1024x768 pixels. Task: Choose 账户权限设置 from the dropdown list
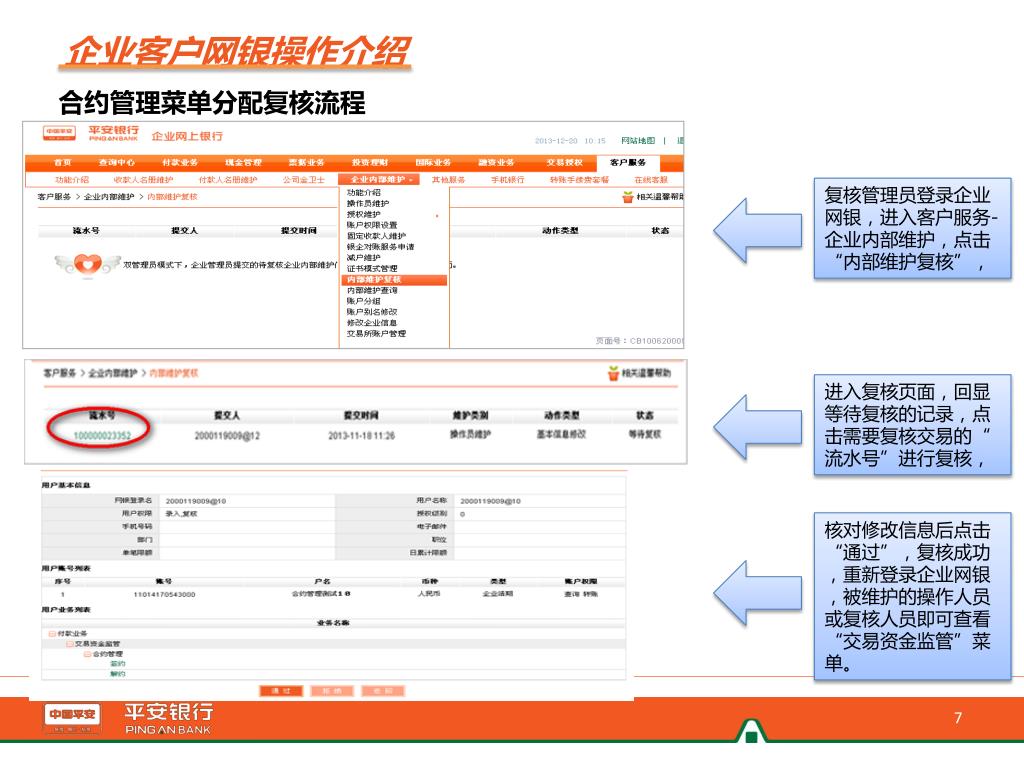coord(372,225)
